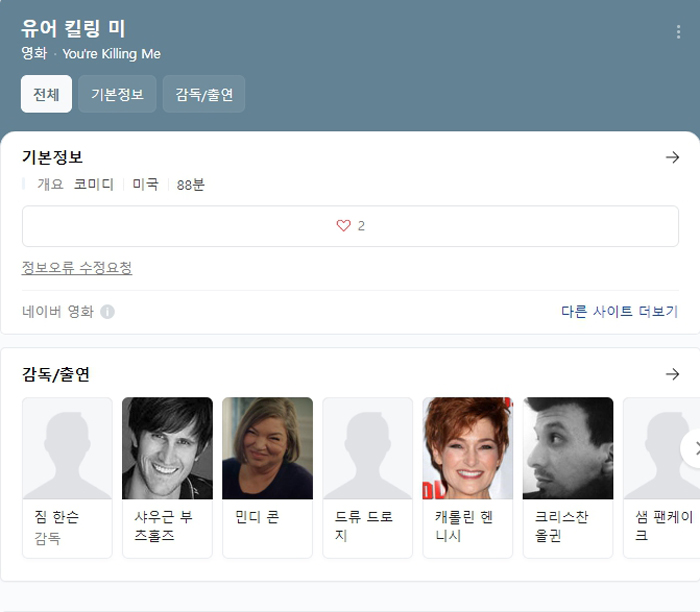
Task: Select the 전체 tab
Action: point(46,94)
